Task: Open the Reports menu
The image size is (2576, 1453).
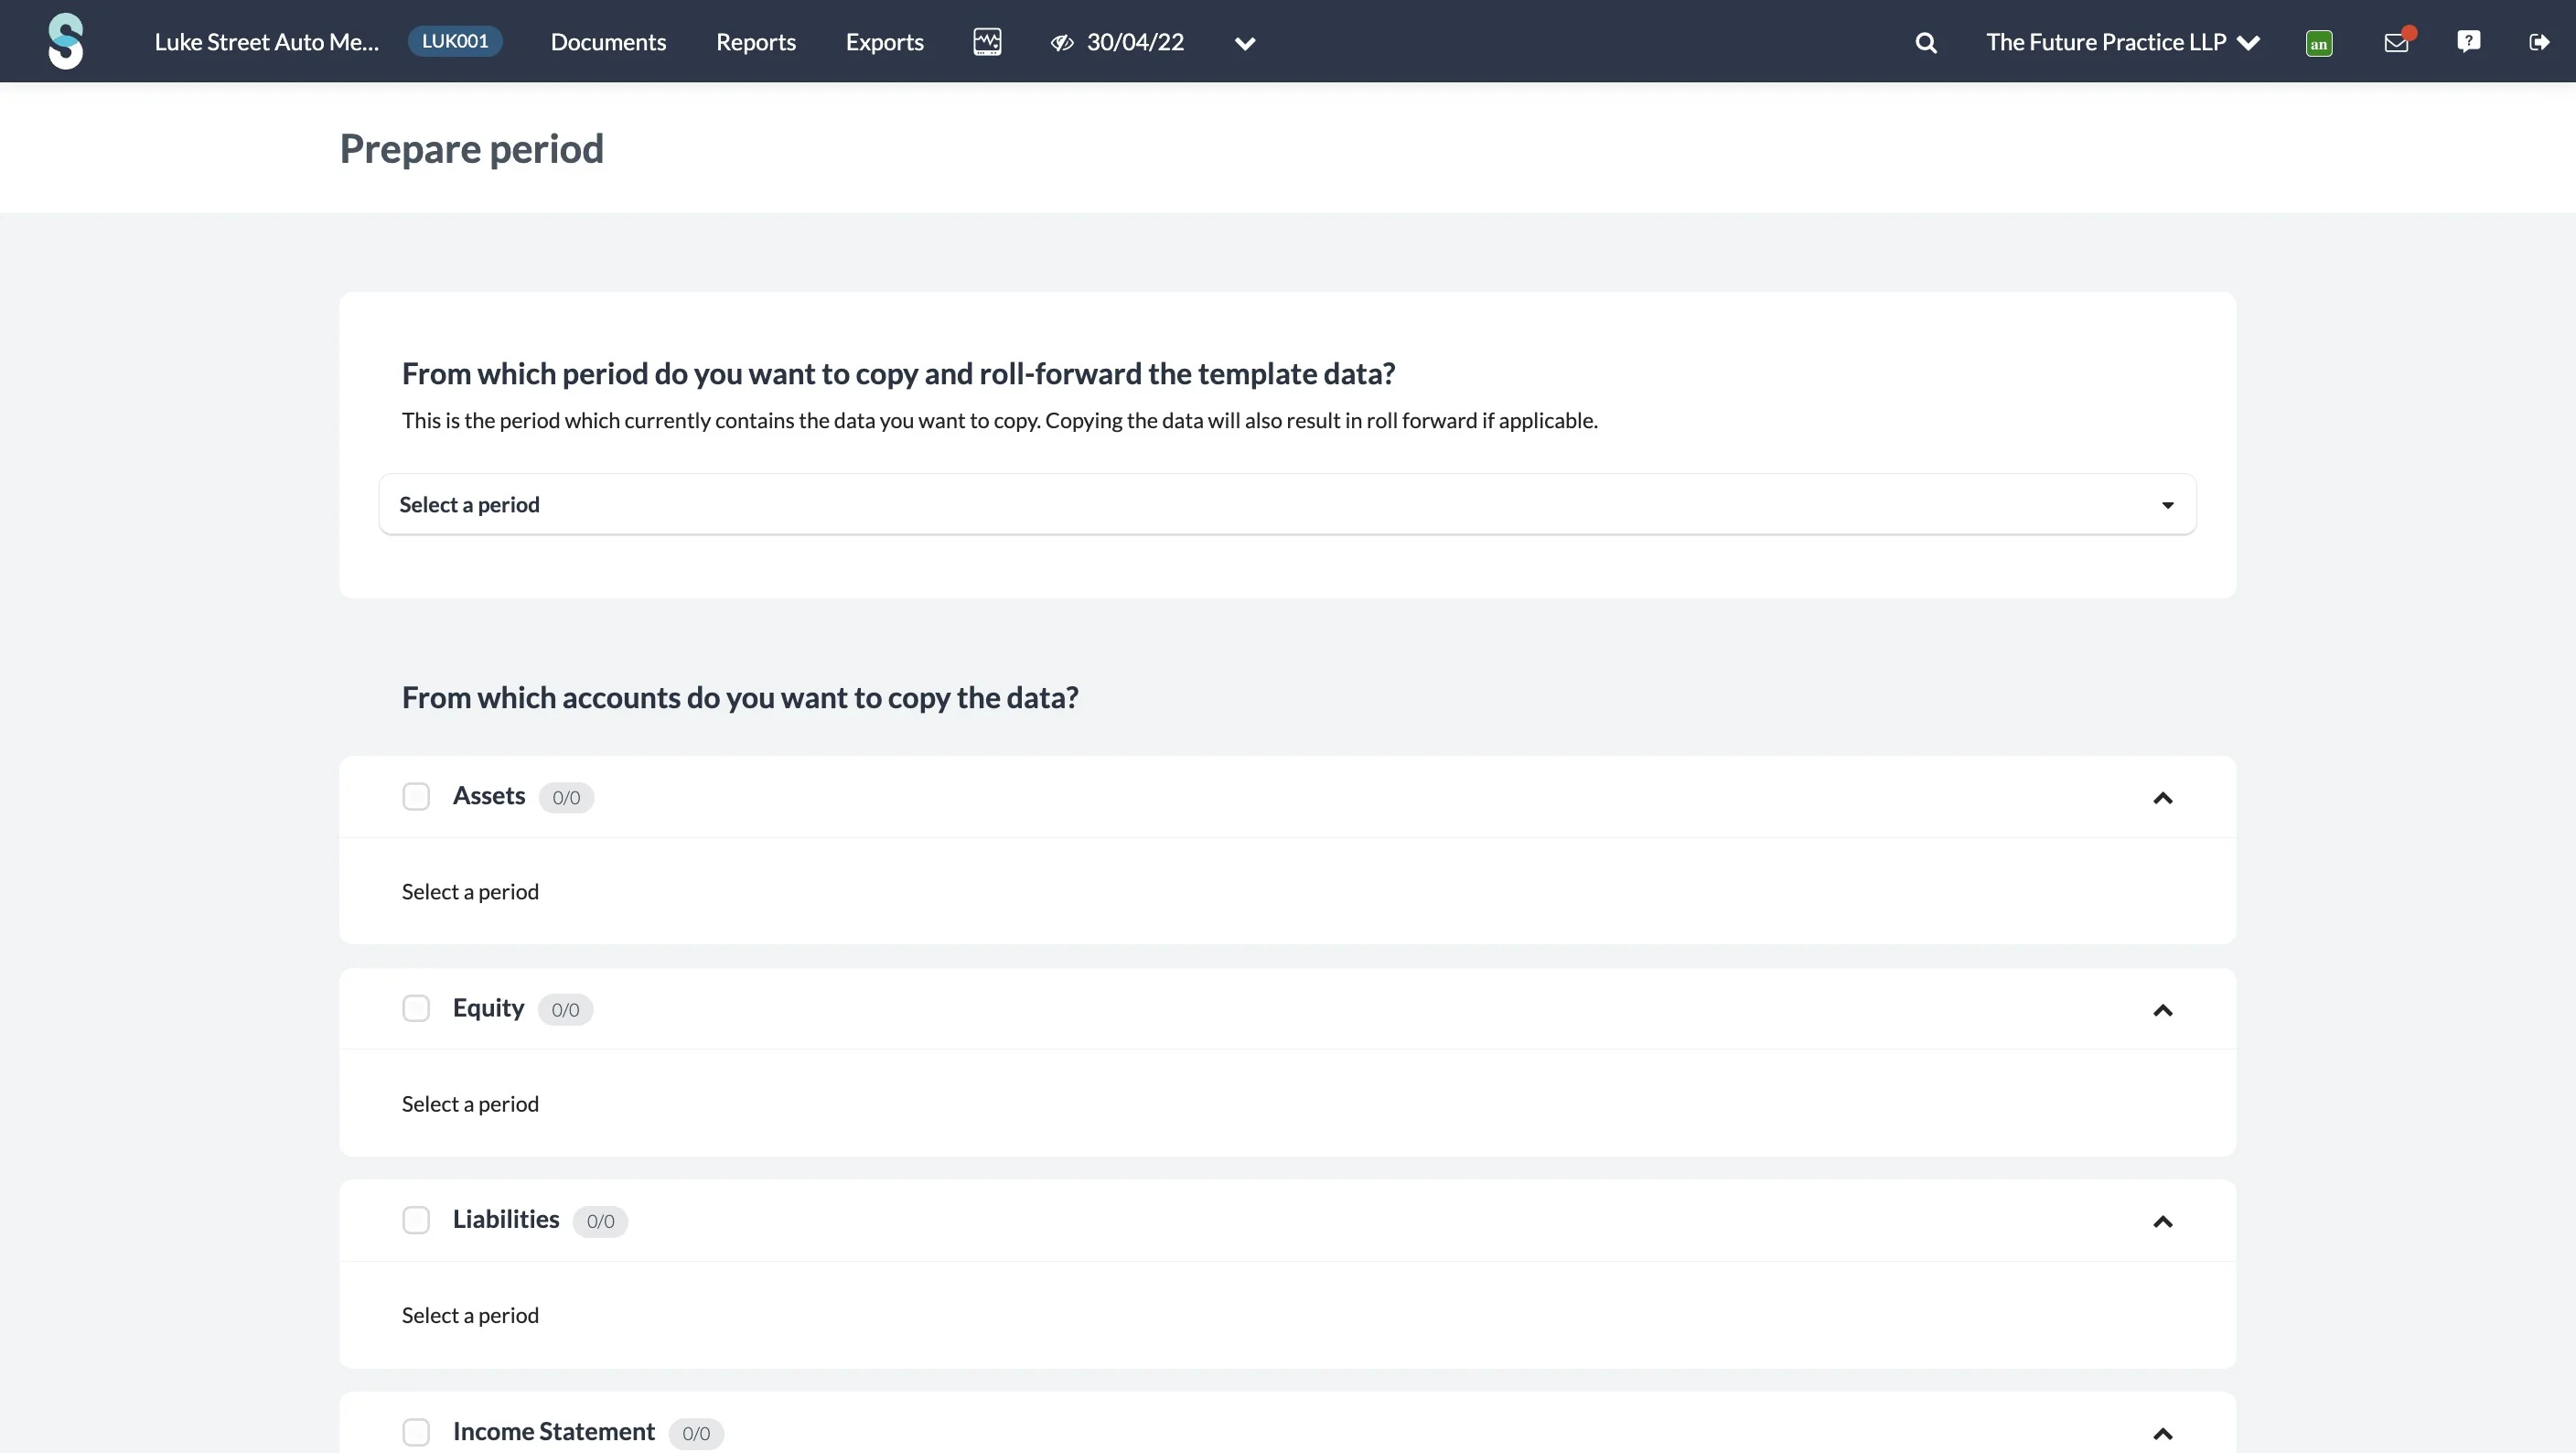Action: [x=756, y=42]
